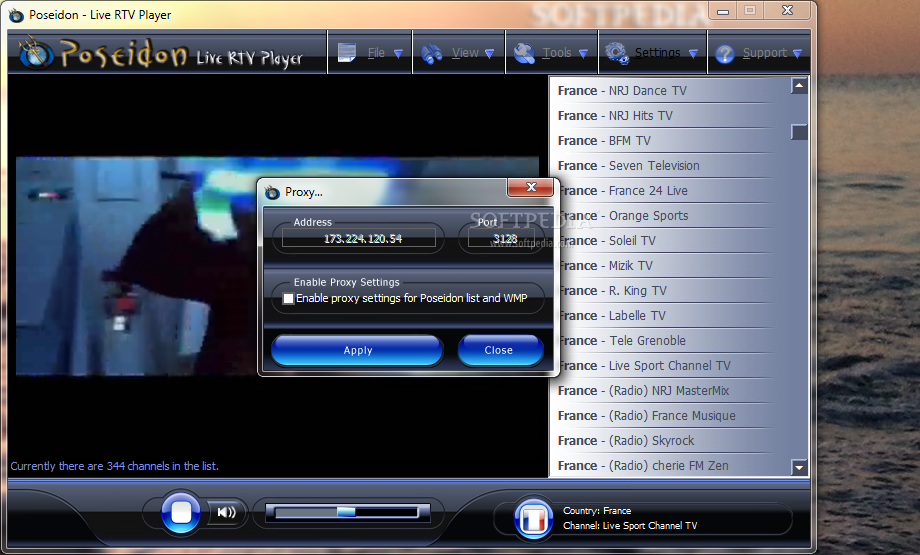Click the channel list scroll down arrow

(x=799, y=468)
